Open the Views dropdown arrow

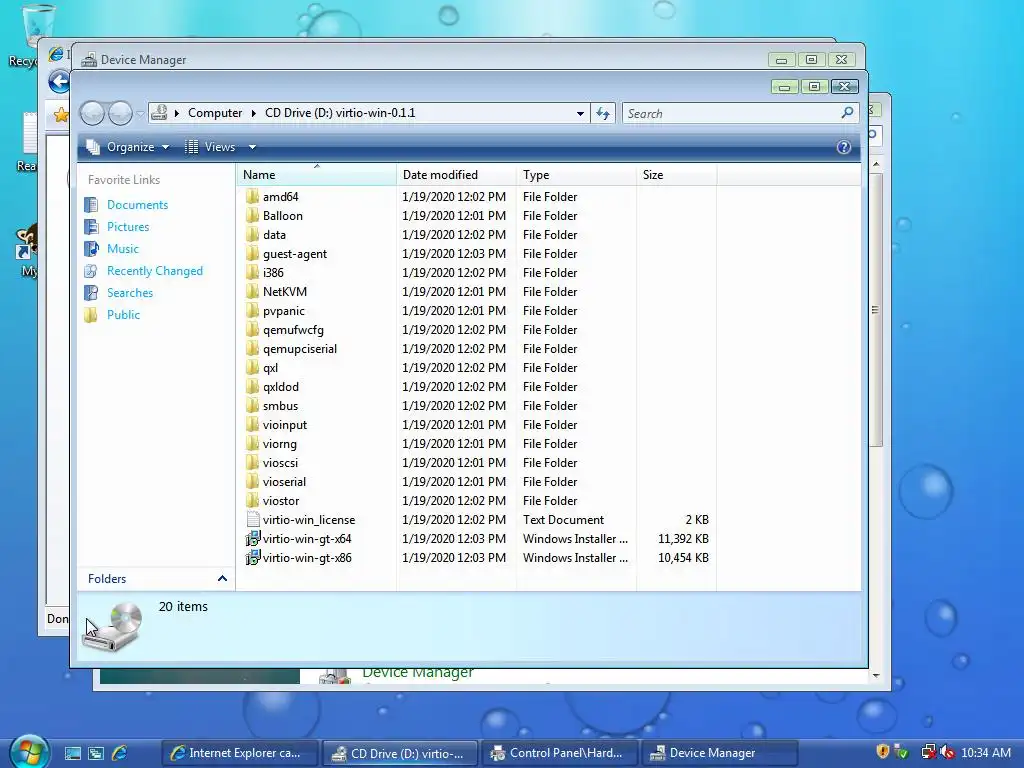tap(252, 147)
